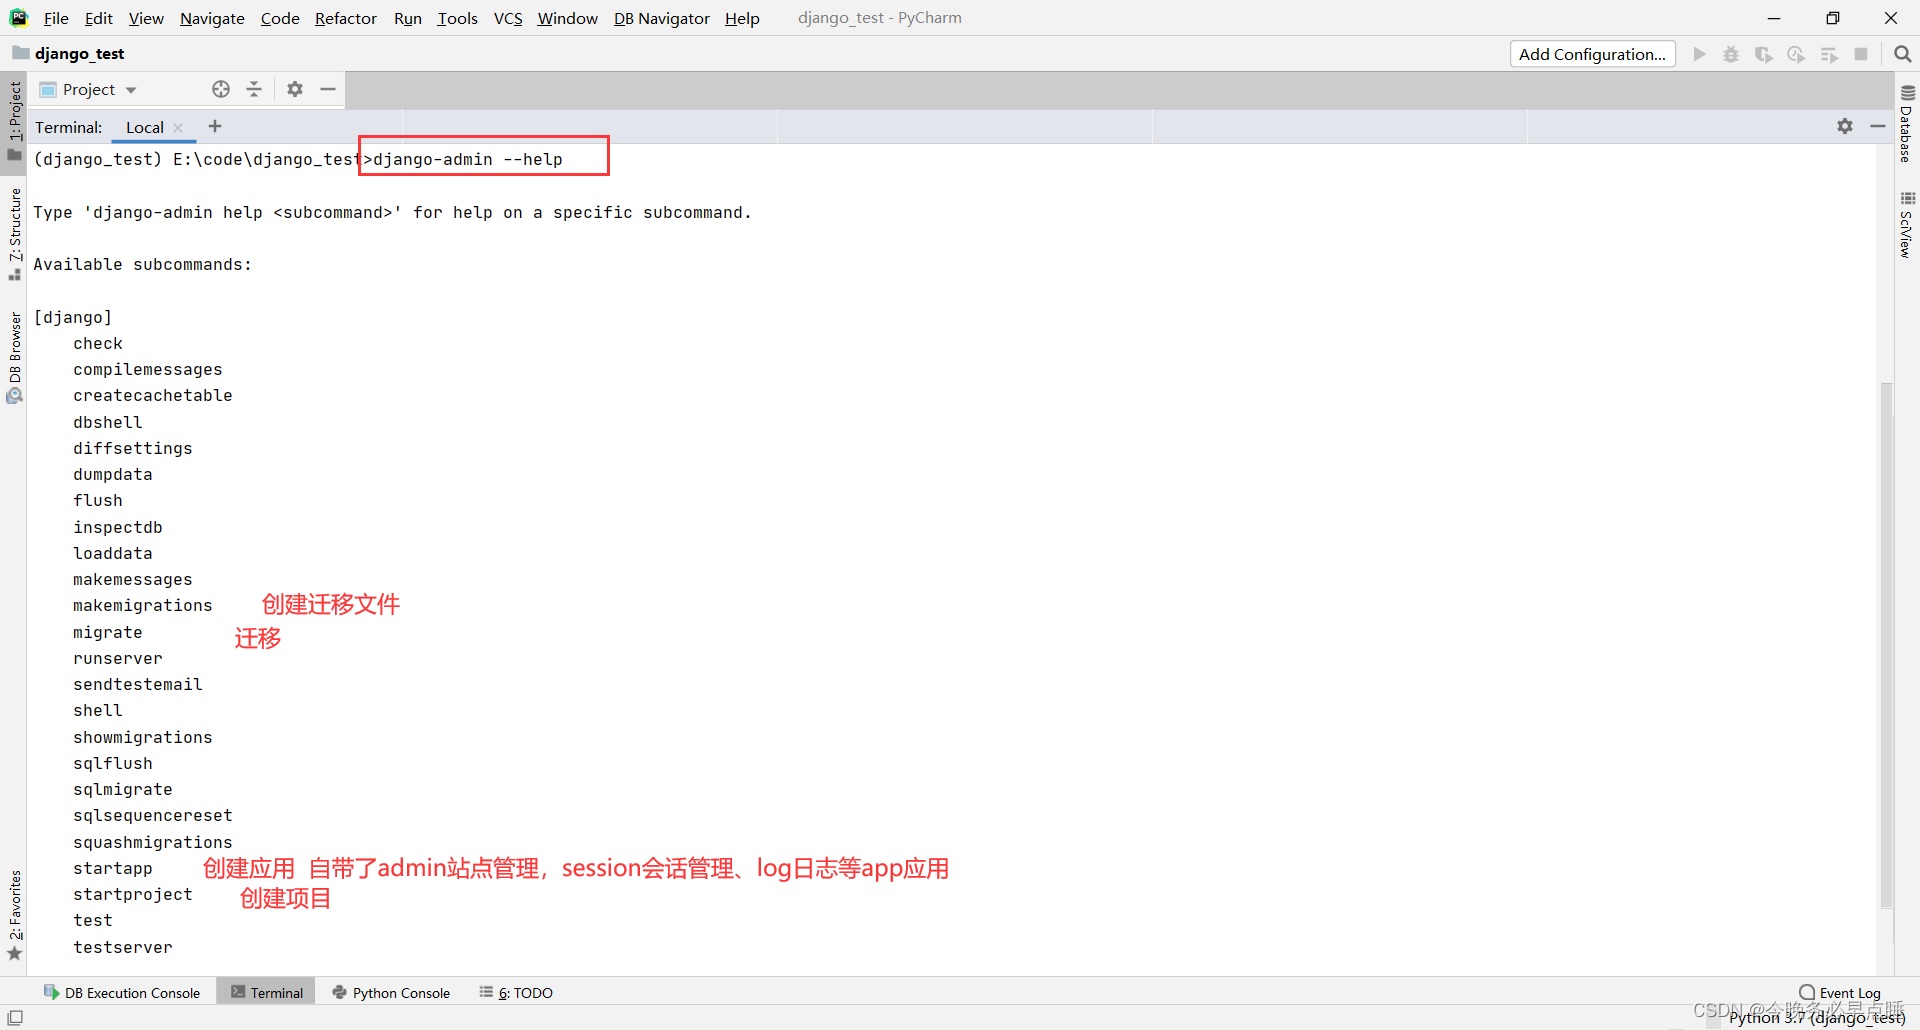Open the Navigate menu
1920x1030 pixels.
[212, 18]
